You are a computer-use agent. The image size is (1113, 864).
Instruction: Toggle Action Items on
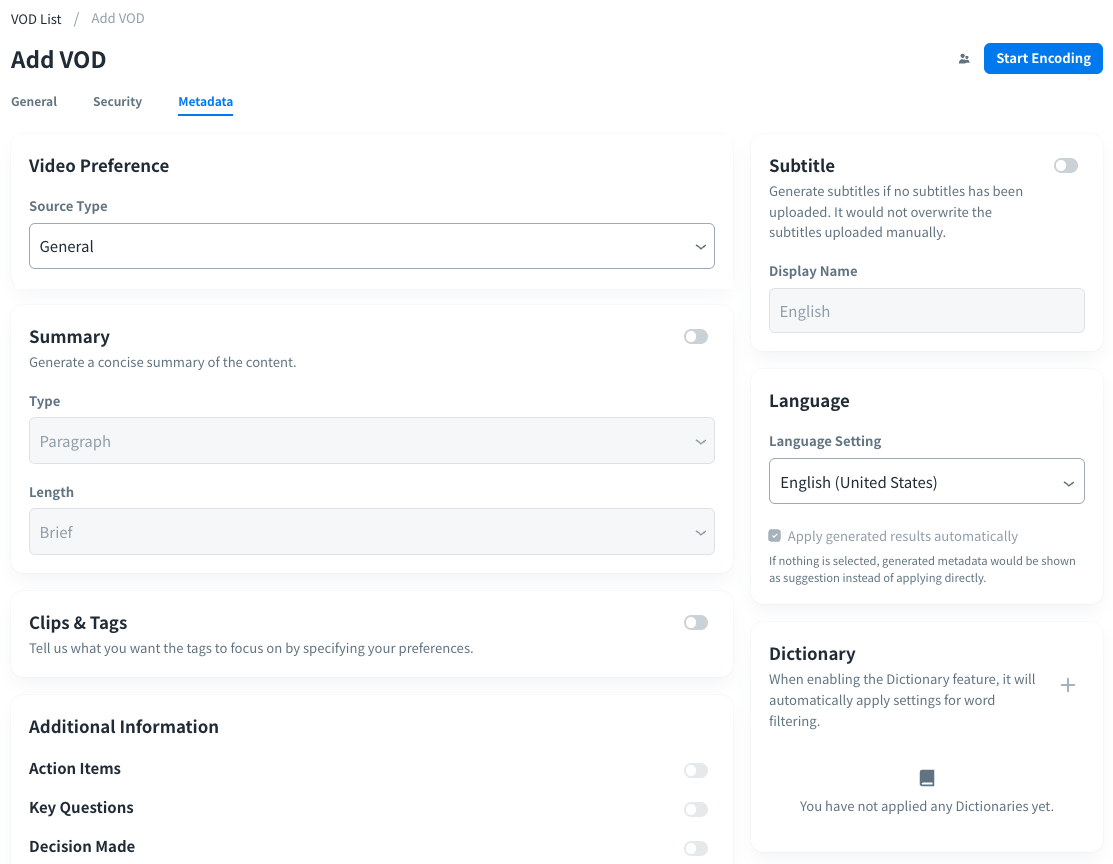(695, 770)
